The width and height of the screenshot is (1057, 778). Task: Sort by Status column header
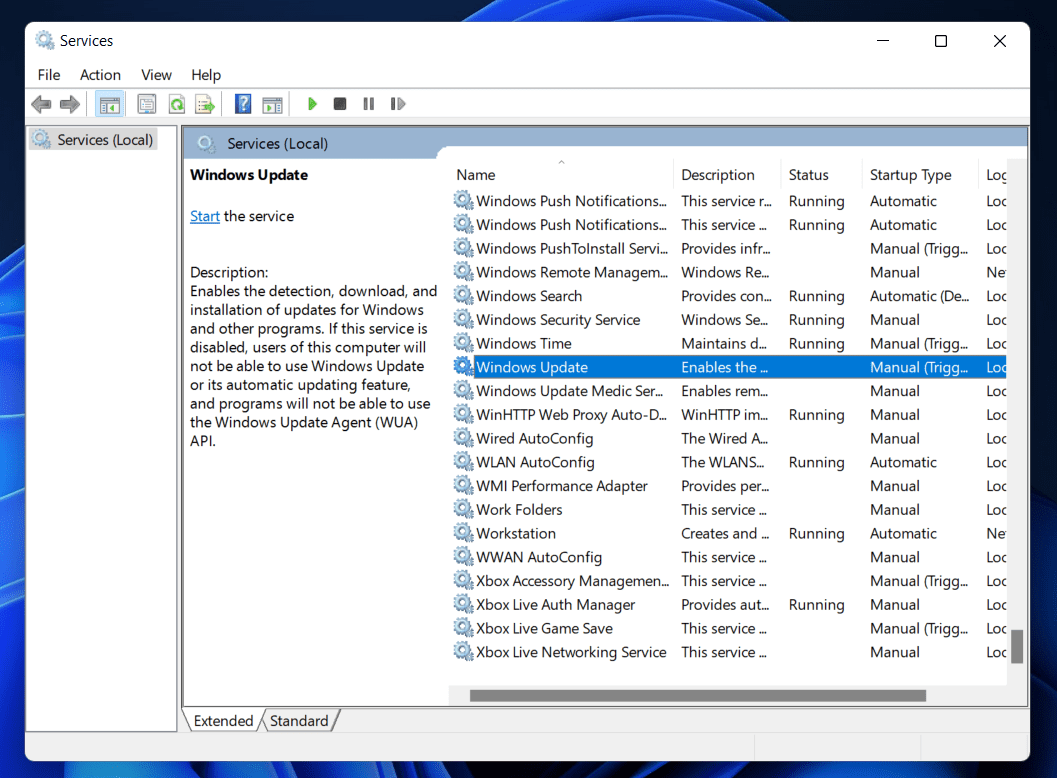821,175
